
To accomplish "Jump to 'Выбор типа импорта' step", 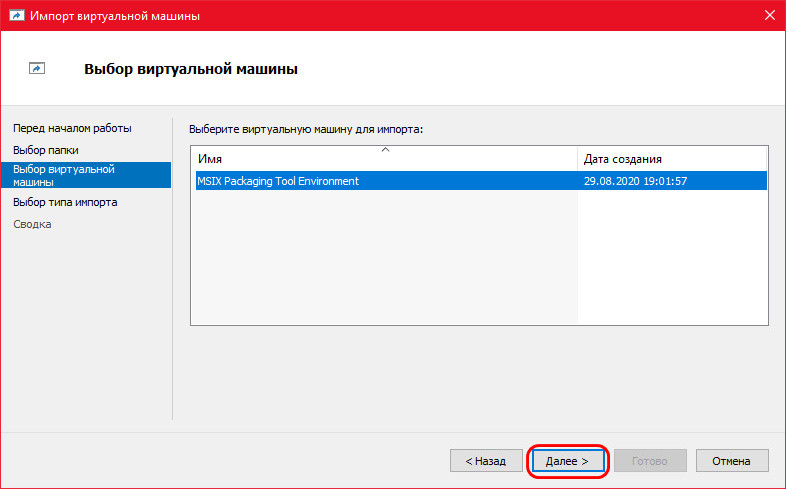I will 65,202.
